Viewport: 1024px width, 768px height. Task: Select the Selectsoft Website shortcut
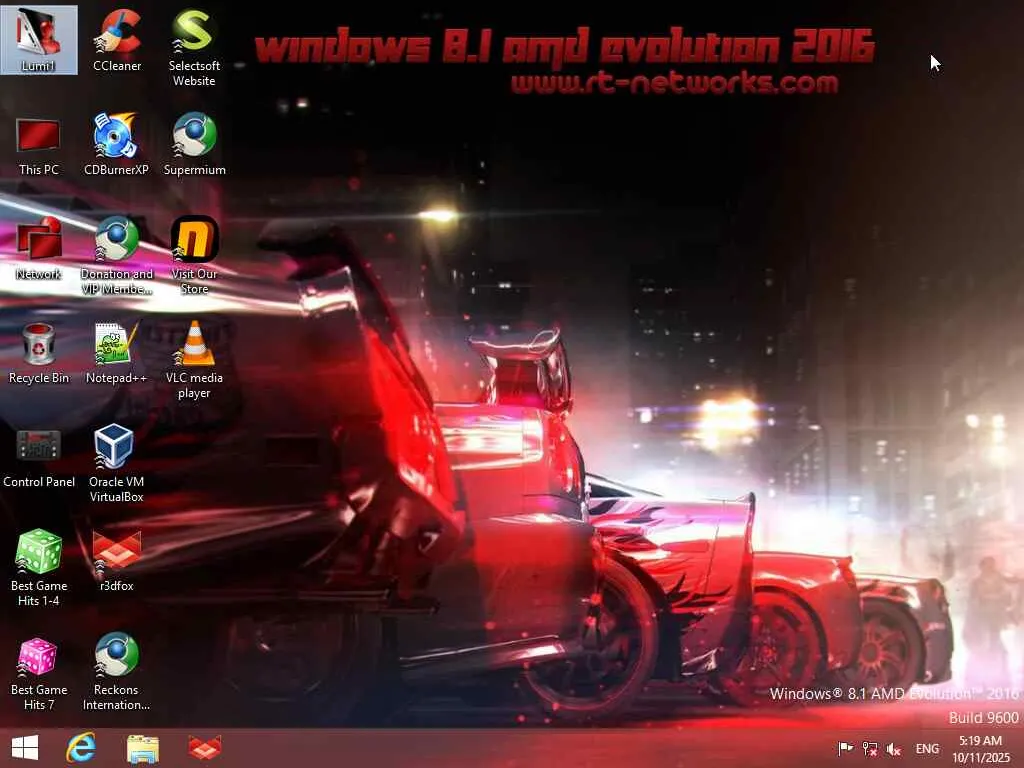point(194,48)
